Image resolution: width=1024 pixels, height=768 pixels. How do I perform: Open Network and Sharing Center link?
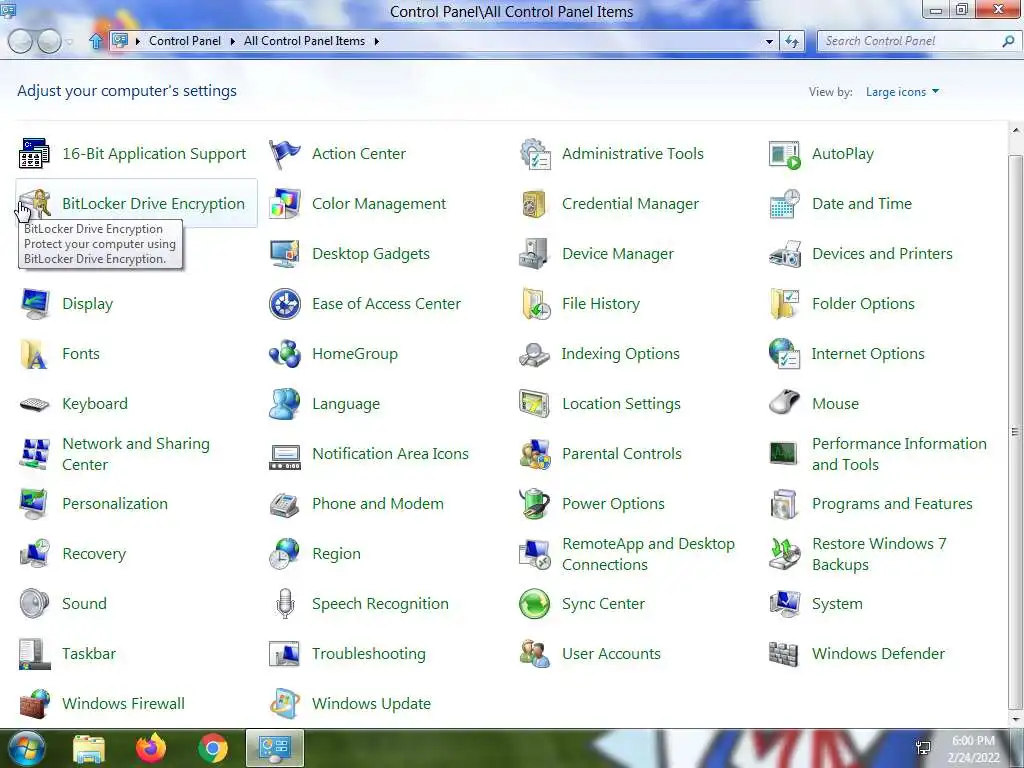[136, 454]
